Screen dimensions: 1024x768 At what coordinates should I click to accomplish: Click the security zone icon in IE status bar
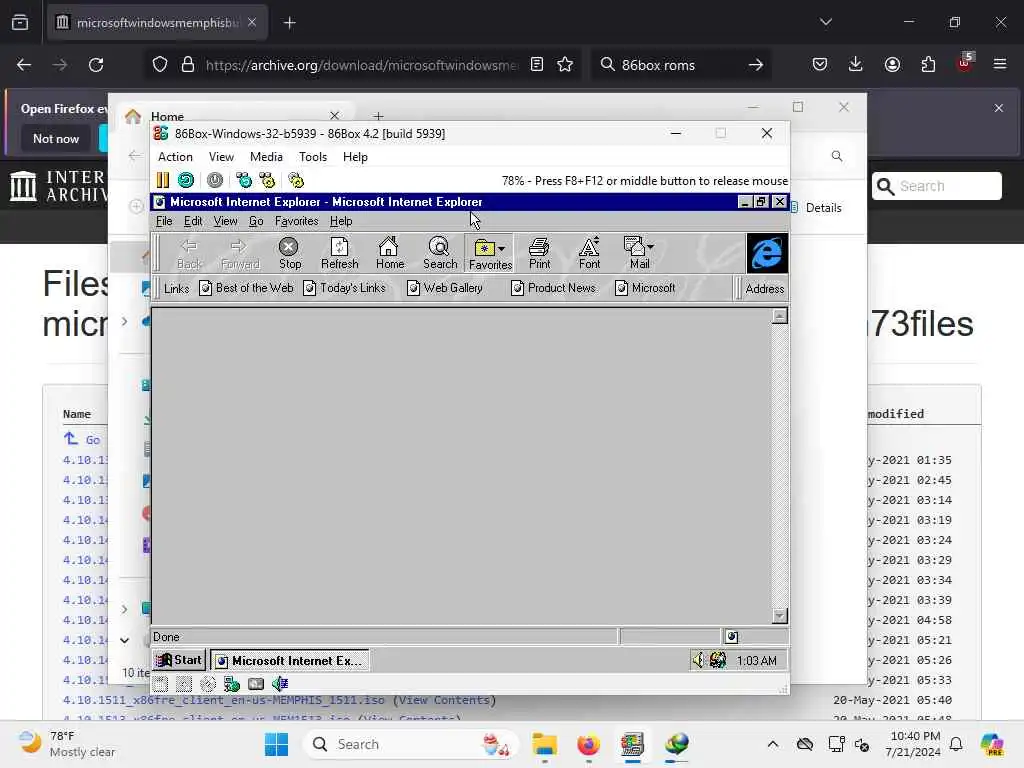(731, 637)
